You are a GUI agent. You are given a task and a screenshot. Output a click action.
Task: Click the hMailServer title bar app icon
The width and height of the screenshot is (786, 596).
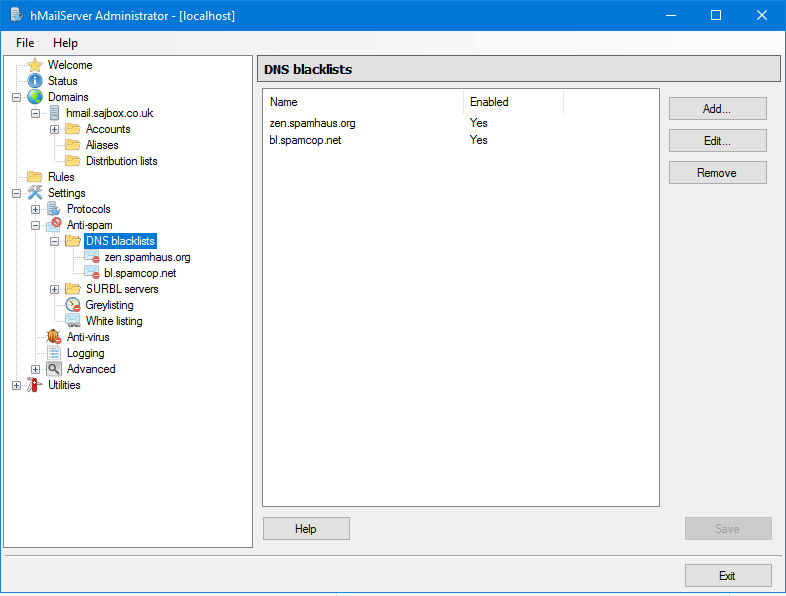17,16
